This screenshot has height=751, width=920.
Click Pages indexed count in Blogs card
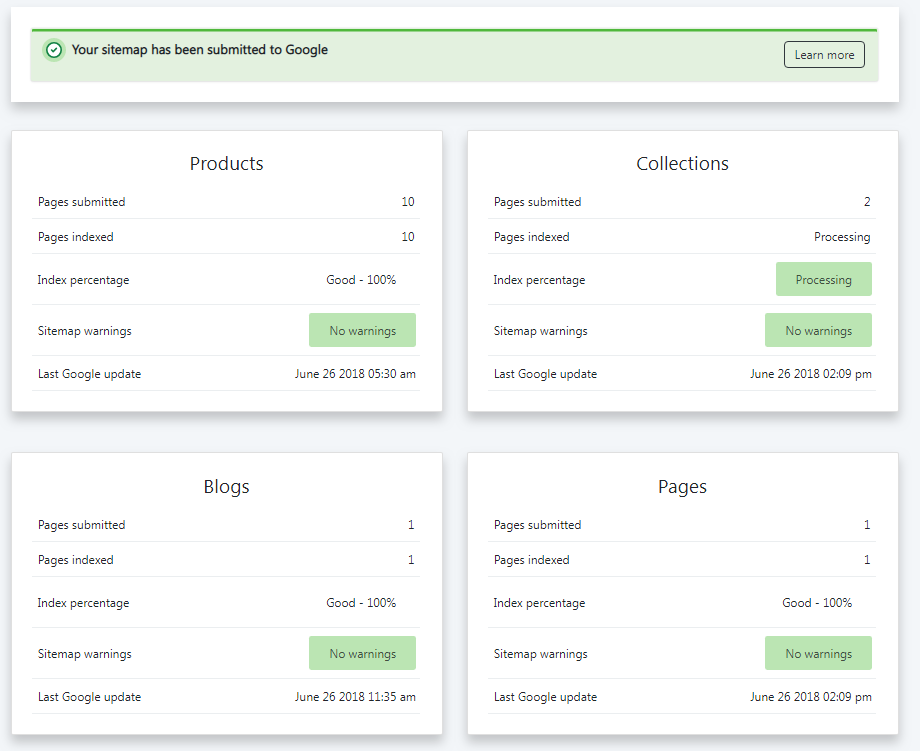click(x=410, y=559)
